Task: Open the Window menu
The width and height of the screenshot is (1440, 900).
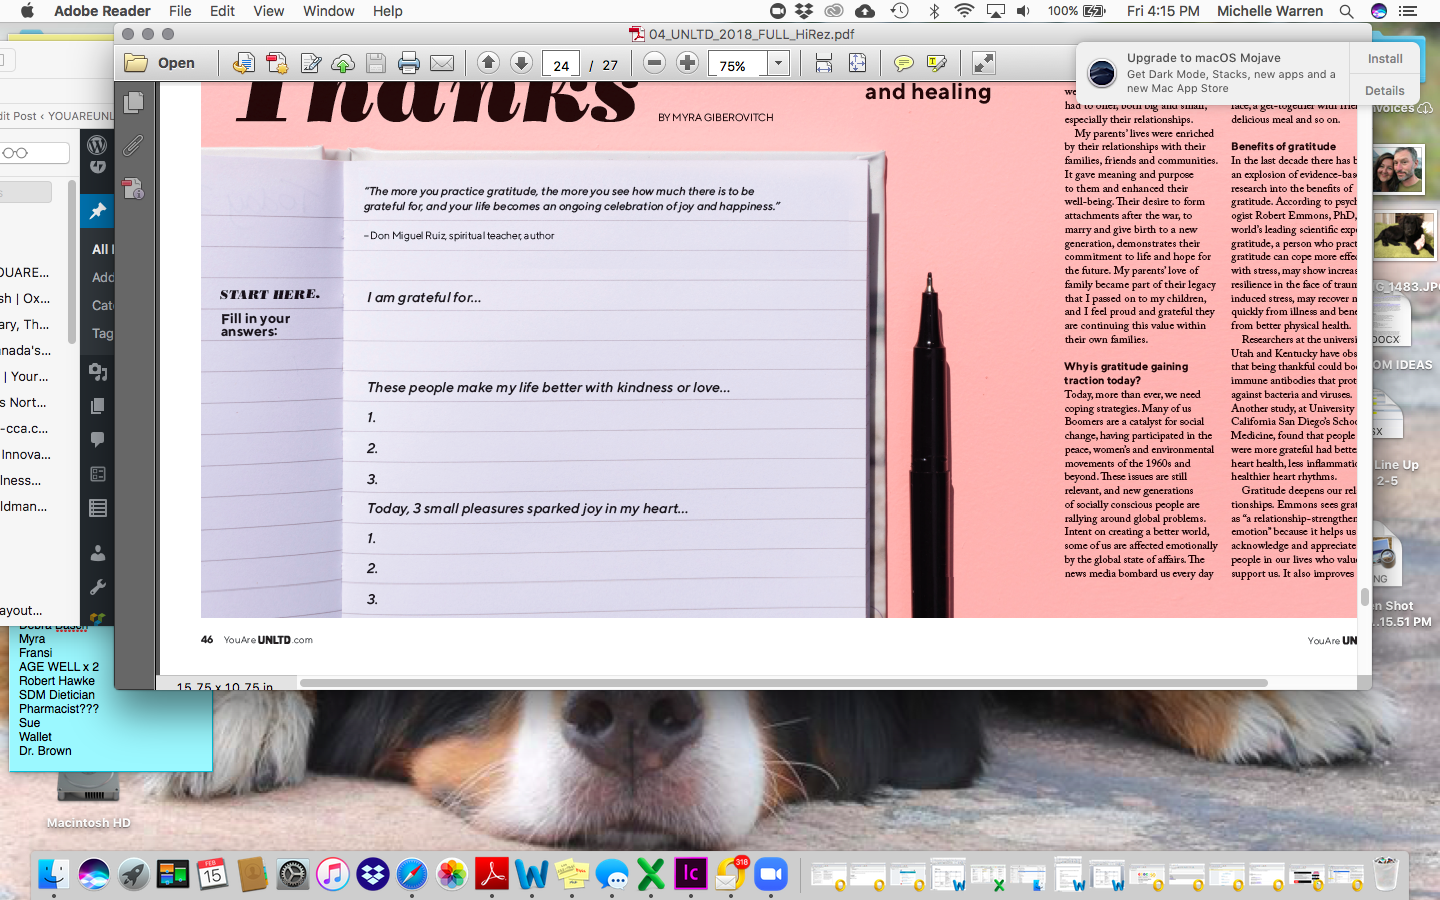Action: pyautogui.click(x=329, y=11)
